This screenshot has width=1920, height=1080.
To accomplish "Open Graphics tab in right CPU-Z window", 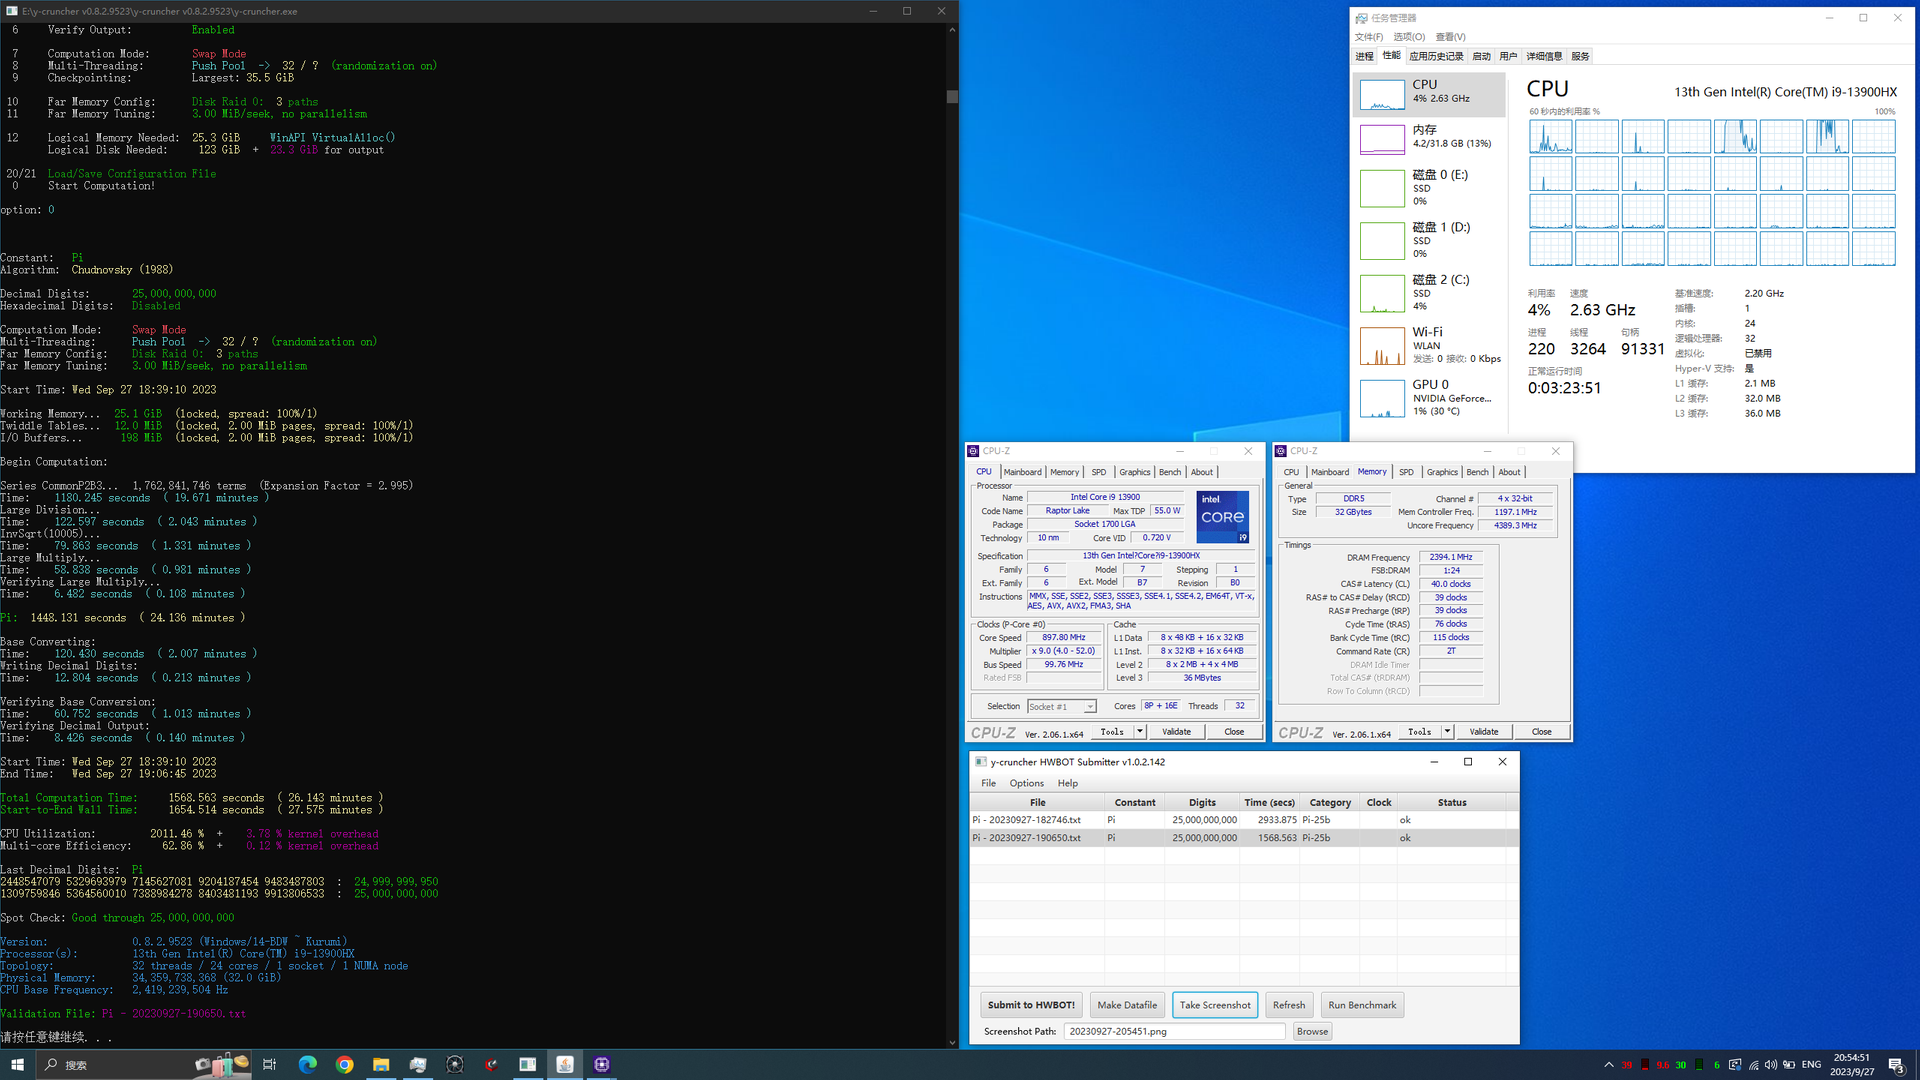I will 1441,472.
